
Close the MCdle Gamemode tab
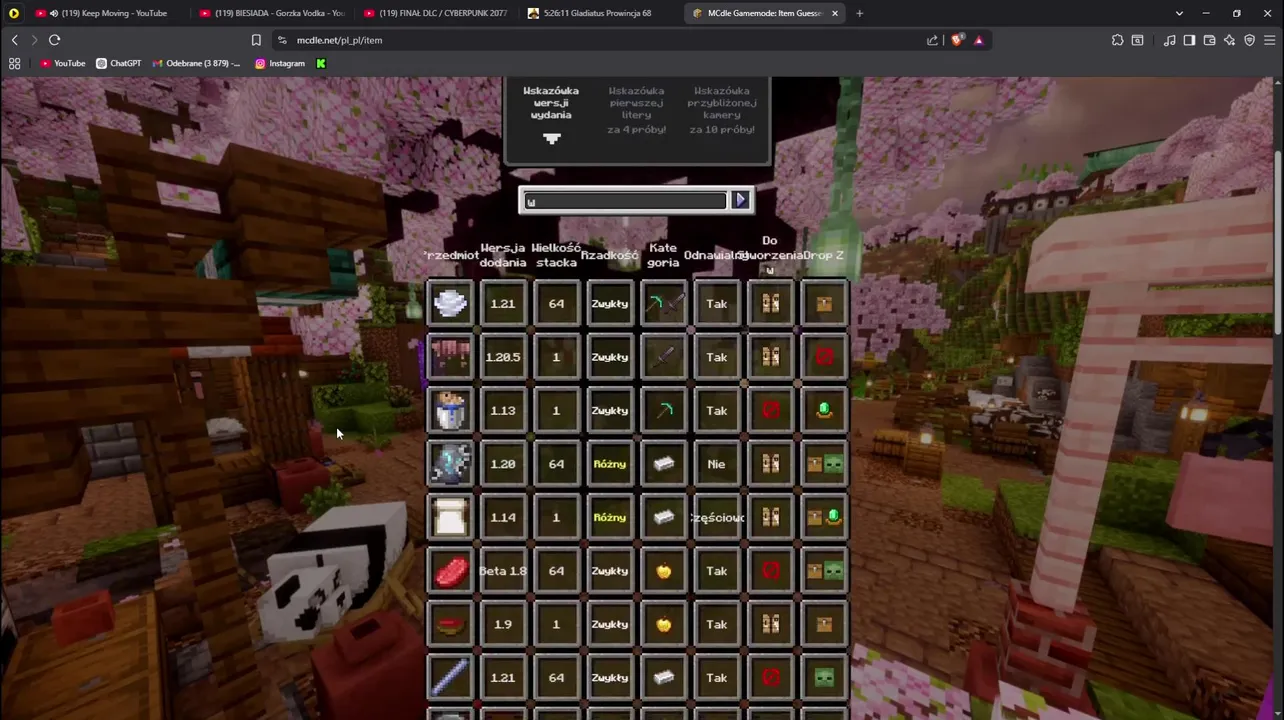[x=834, y=13]
